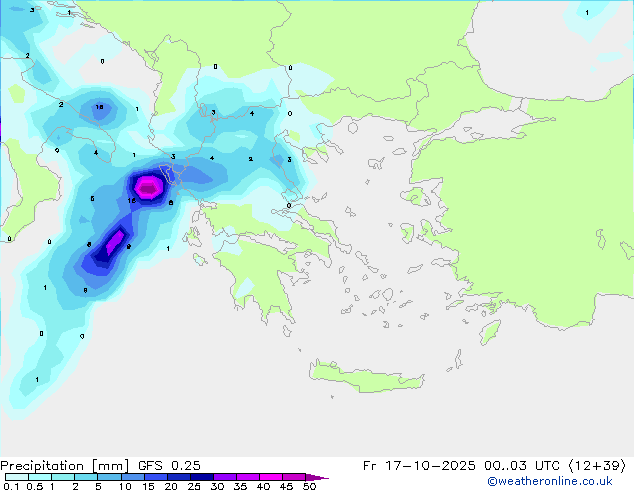Select the 15–20 mm legend swatch
This screenshot has width=634, height=490.
coord(155,477)
